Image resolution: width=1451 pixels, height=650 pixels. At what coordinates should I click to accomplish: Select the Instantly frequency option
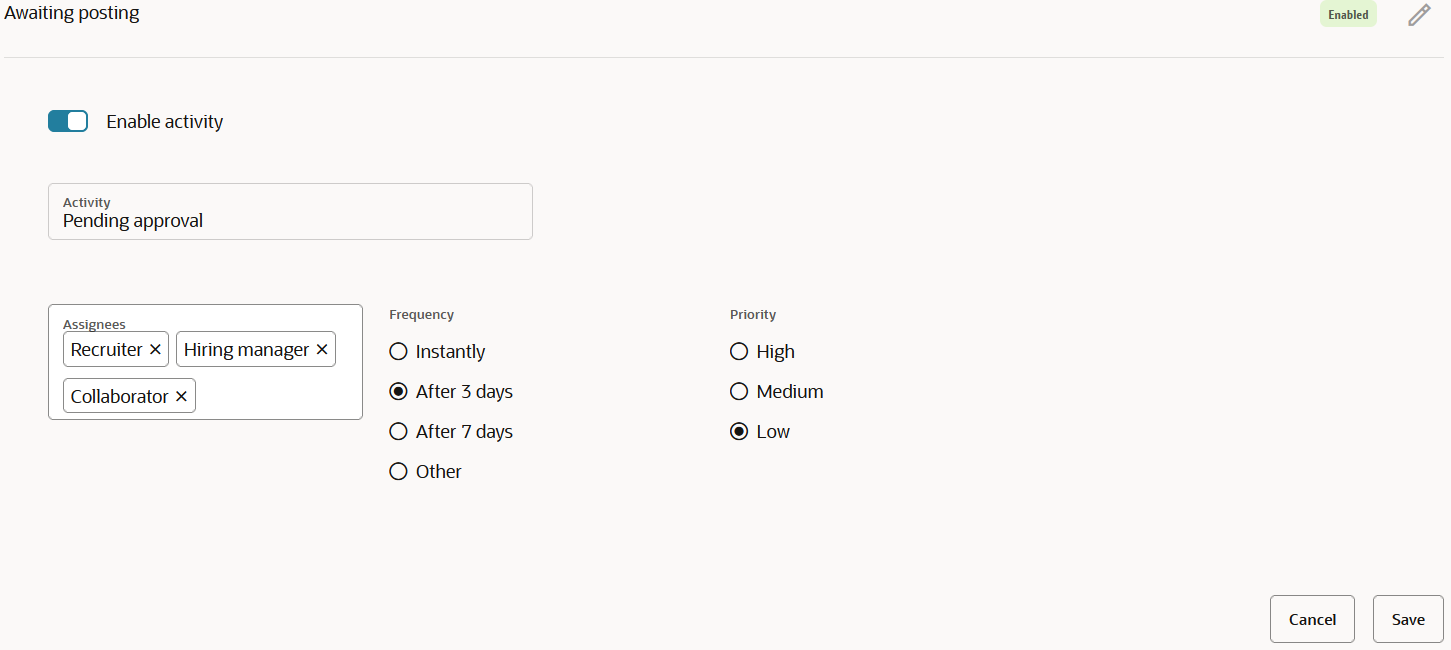tap(399, 352)
